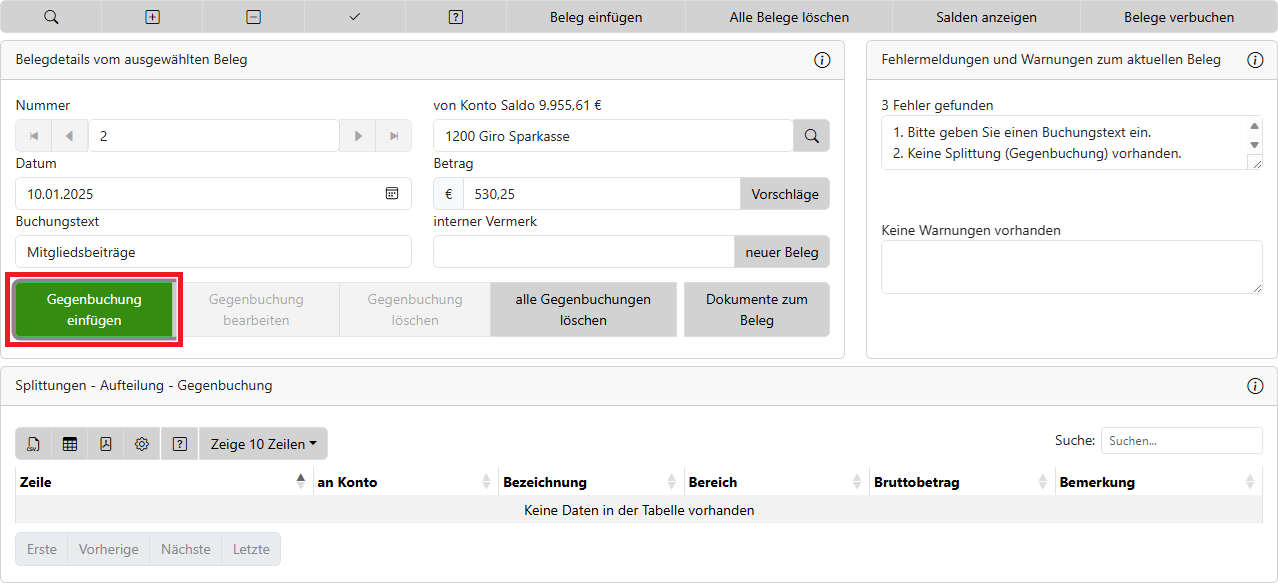1278x583 pixels.
Task: Open the calendar picker in Datum field
Action: (x=392, y=194)
